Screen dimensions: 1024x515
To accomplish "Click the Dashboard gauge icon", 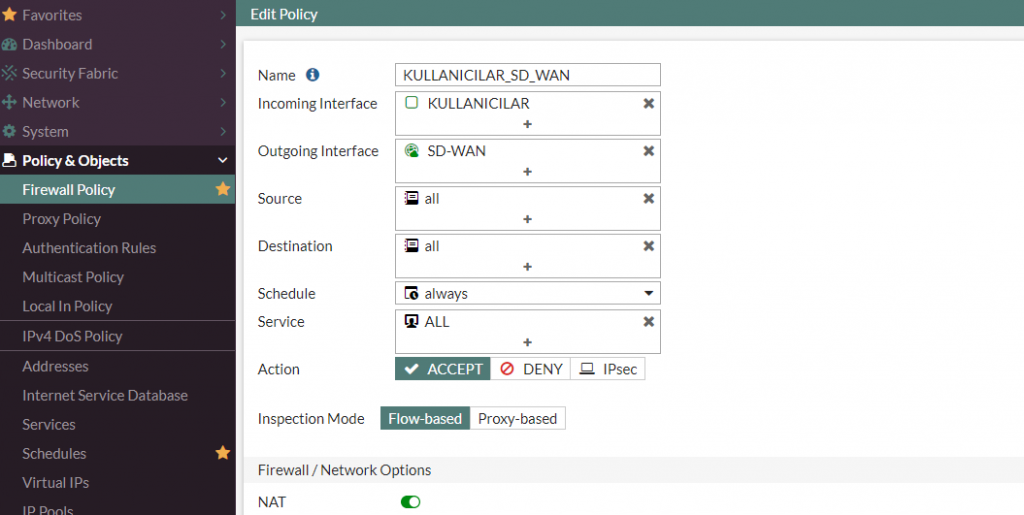I will click(x=9, y=44).
